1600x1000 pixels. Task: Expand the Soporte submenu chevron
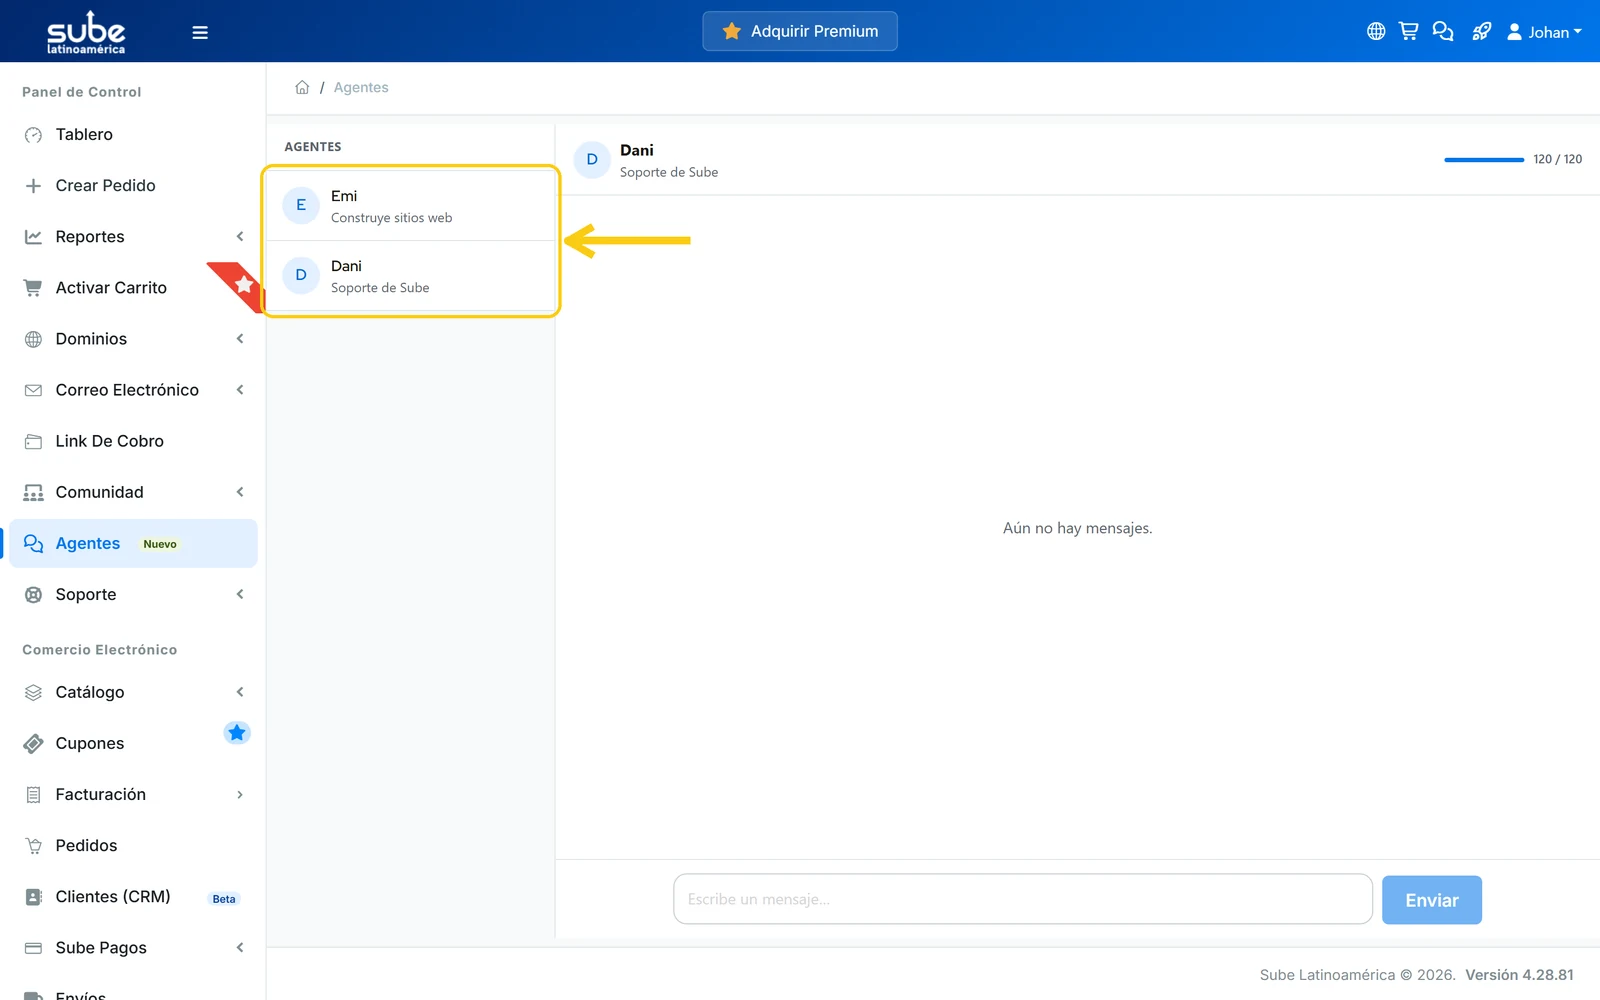pos(240,594)
